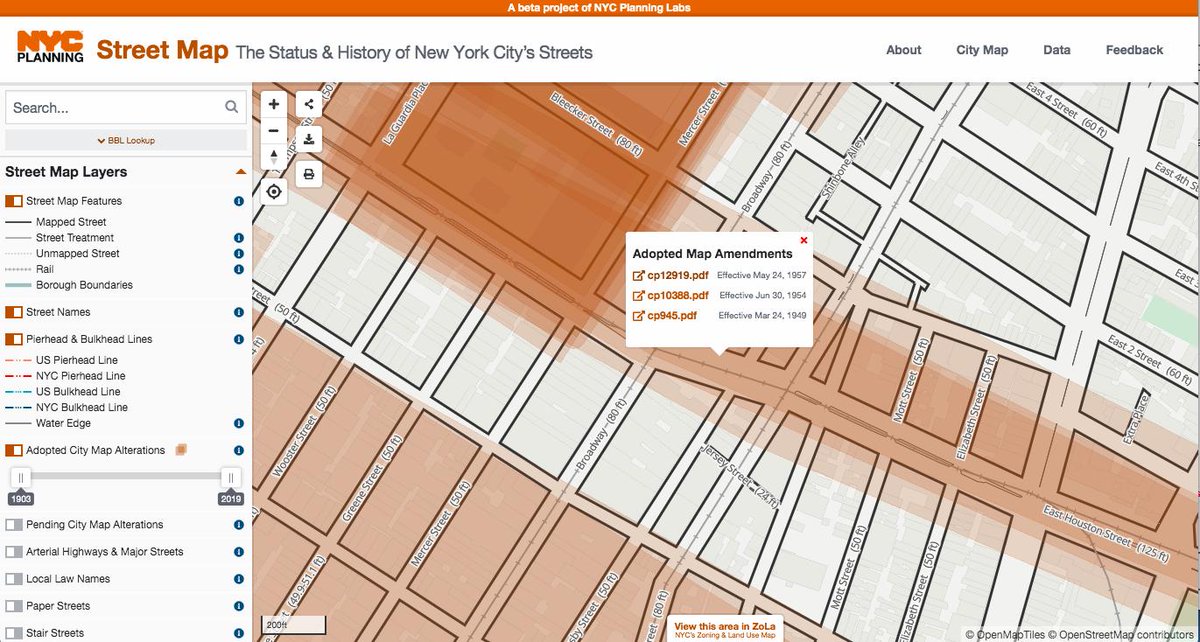Open the Data page
The width and height of the screenshot is (1200, 642).
[x=1057, y=50]
